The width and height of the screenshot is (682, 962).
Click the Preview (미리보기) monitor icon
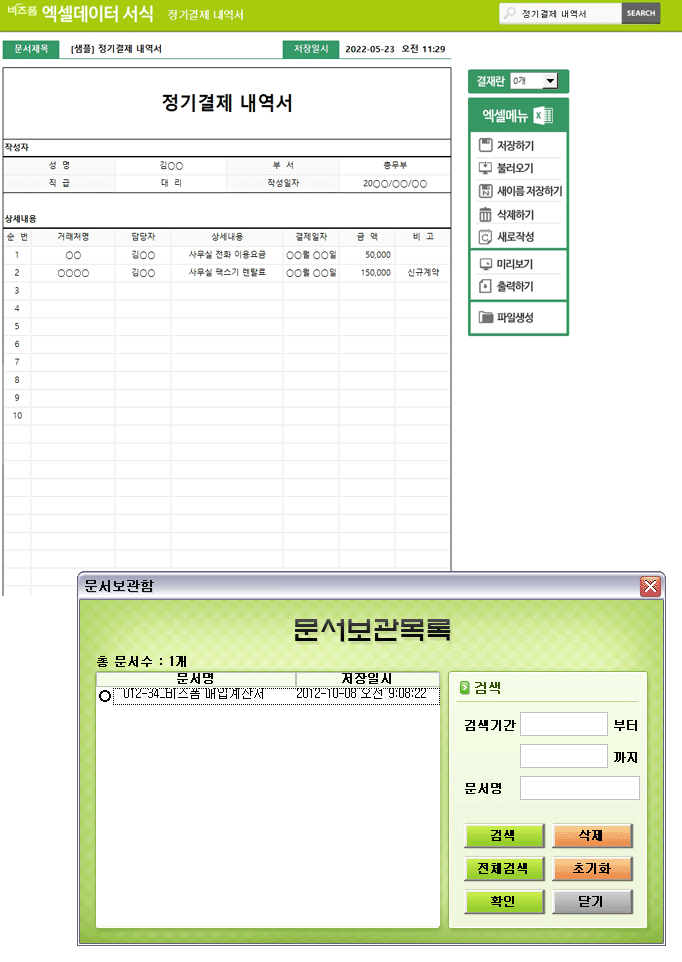485,264
